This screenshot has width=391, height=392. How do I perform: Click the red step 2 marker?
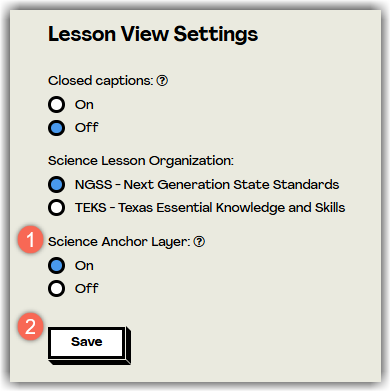point(30,327)
